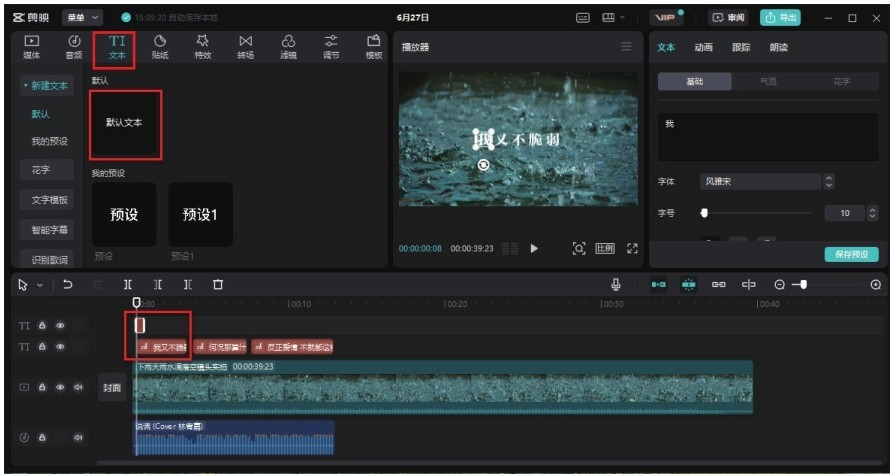893x476 pixels.
Task: Select the 动画 tab in properties panel
Action: pos(703,47)
